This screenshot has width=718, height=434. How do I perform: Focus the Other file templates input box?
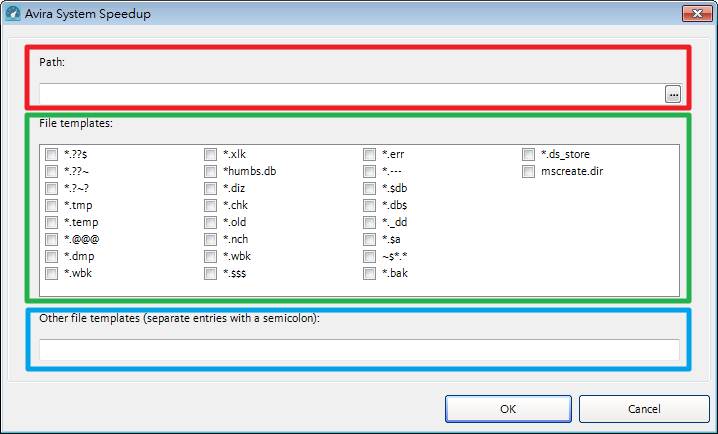pos(359,350)
